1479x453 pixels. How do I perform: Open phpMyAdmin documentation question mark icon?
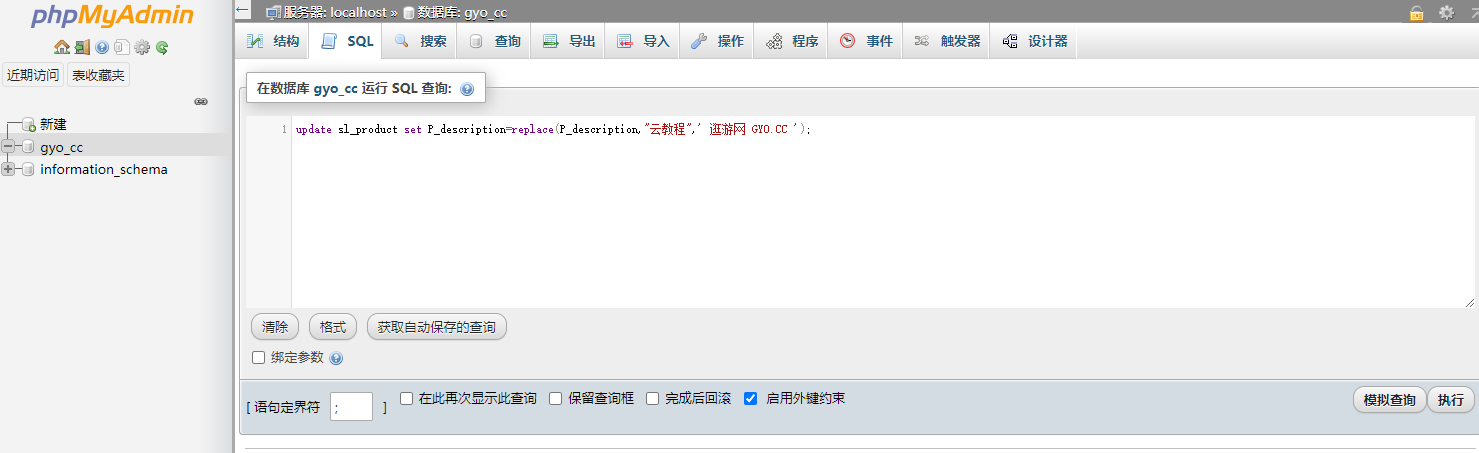point(102,47)
